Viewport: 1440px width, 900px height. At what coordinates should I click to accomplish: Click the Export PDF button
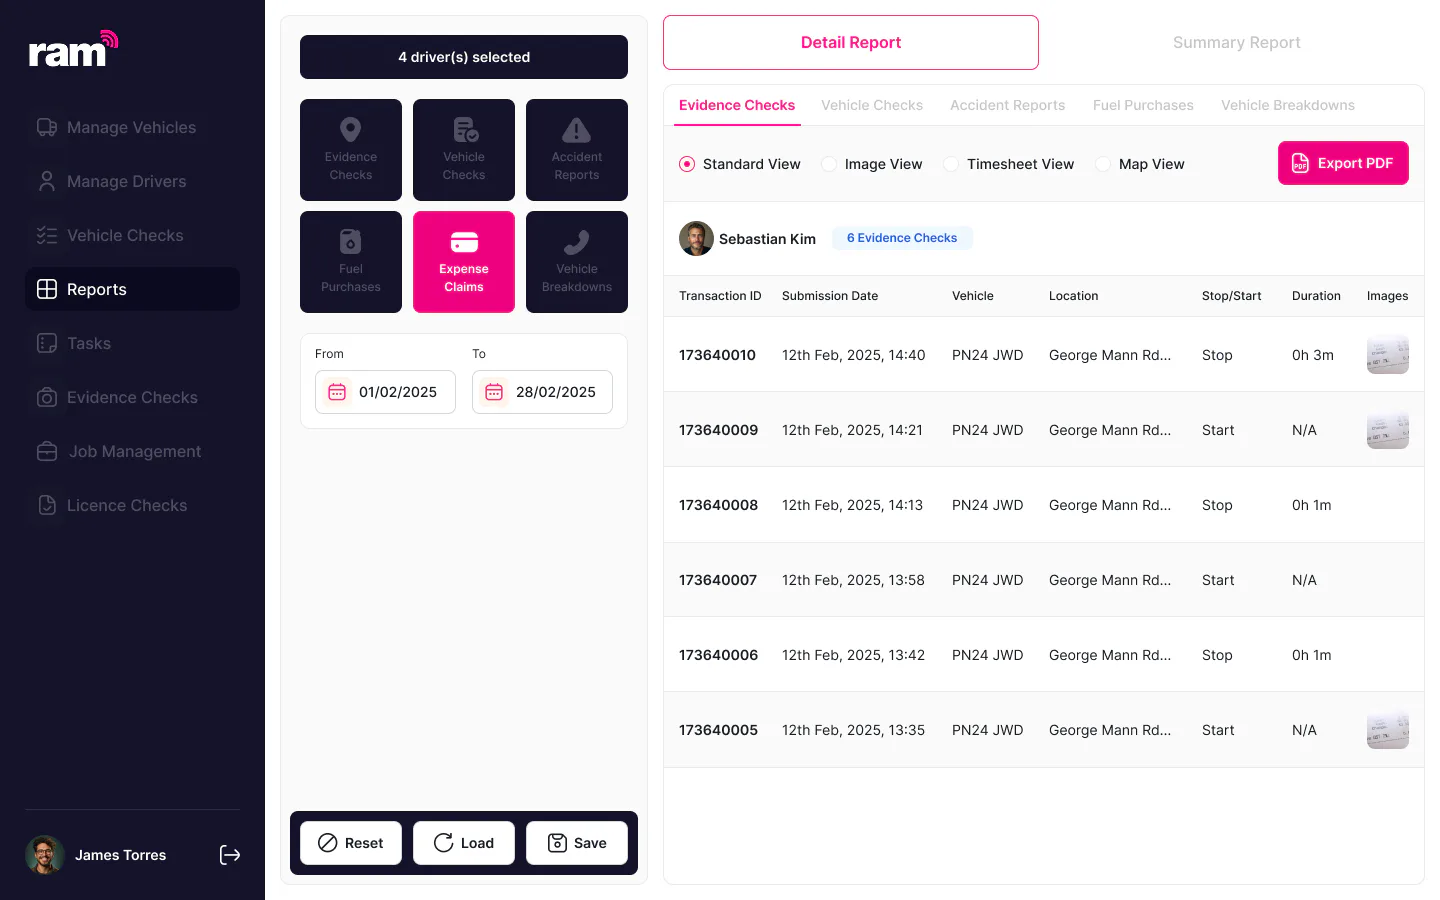coord(1343,163)
